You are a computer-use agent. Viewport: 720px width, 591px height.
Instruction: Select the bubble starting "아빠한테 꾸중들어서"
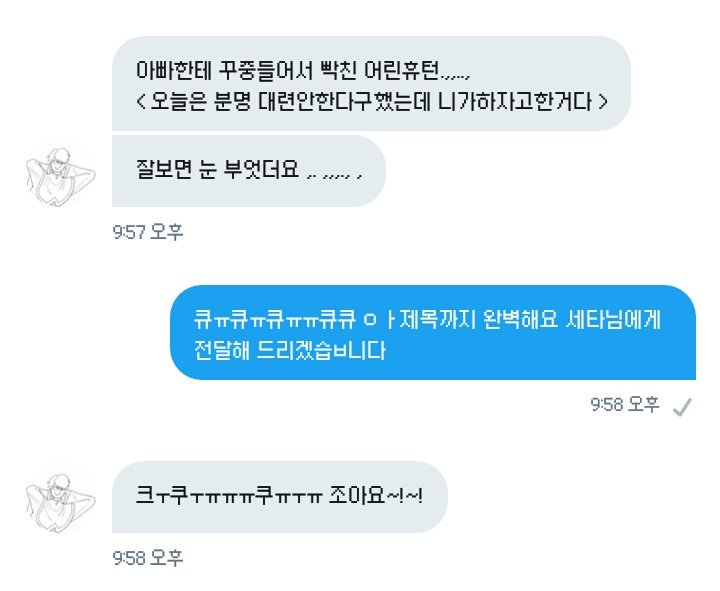tap(371, 84)
